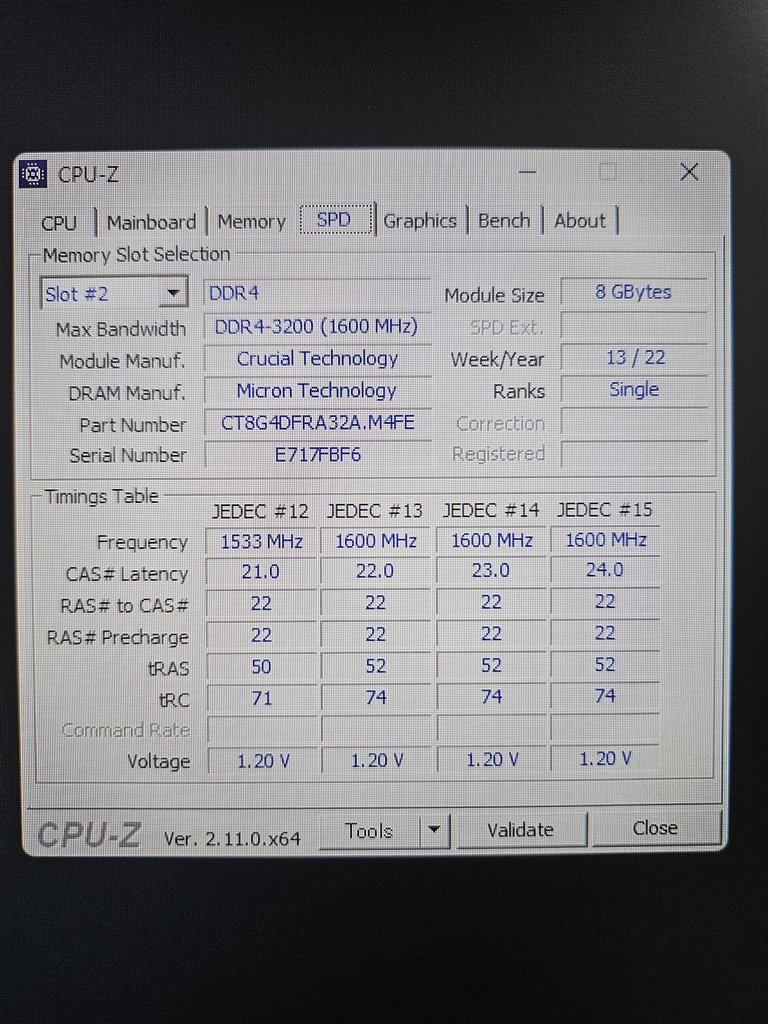Select the SPD tab
Image resolution: width=768 pixels, height=1024 pixels.
click(x=335, y=219)
